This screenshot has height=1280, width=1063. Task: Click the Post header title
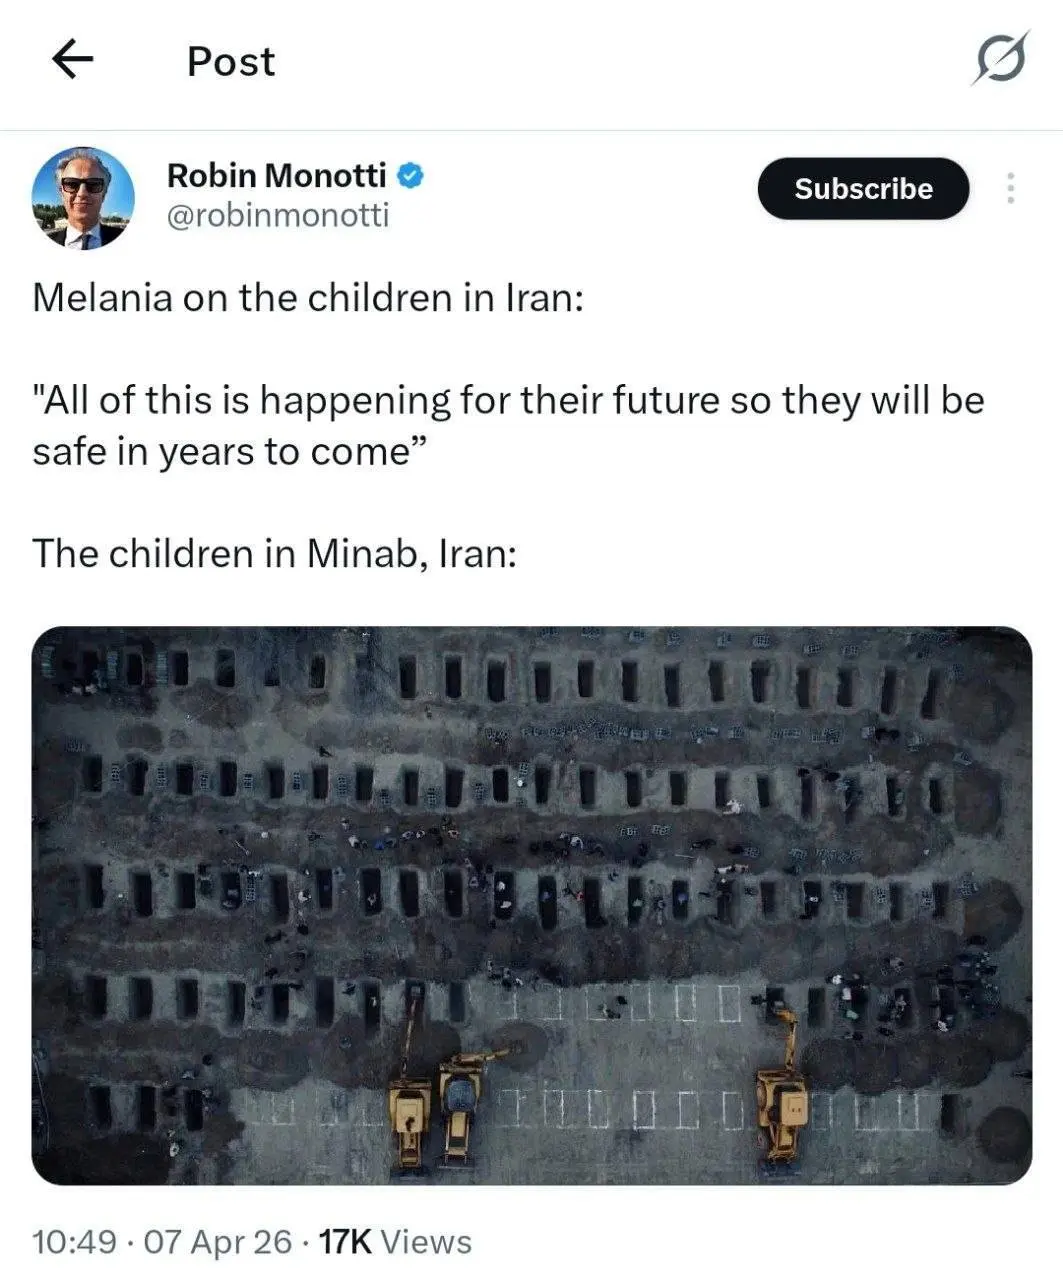pos(230,61)
